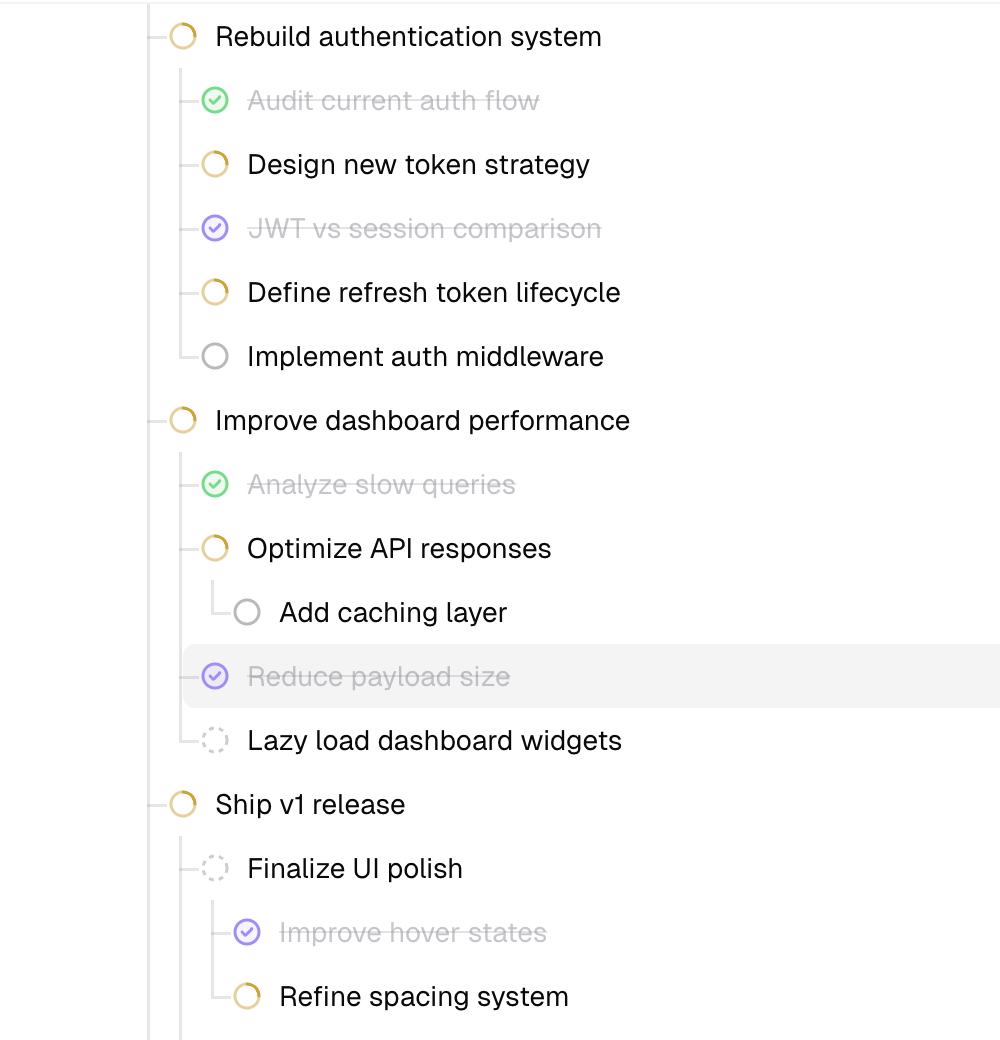Toggle the checkbox for Rebuild authentication system

click(x=183, y=36)
